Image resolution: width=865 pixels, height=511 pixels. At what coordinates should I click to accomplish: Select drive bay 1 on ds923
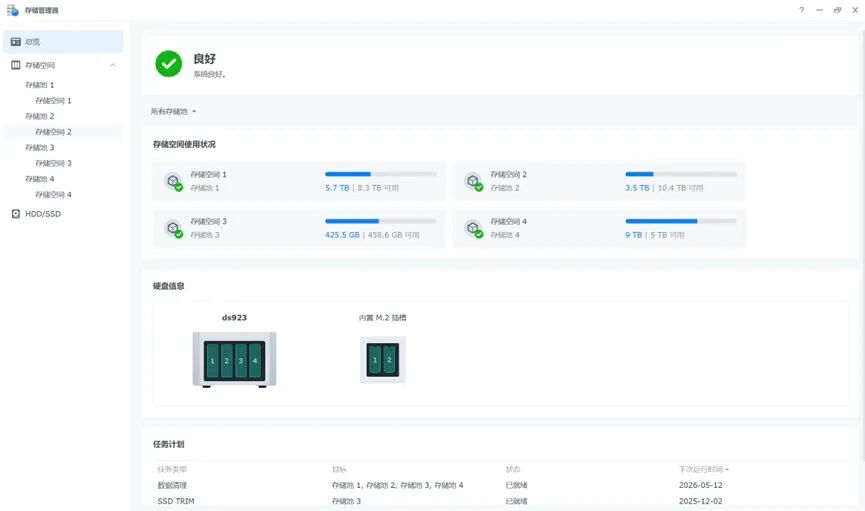coord(212,360)
